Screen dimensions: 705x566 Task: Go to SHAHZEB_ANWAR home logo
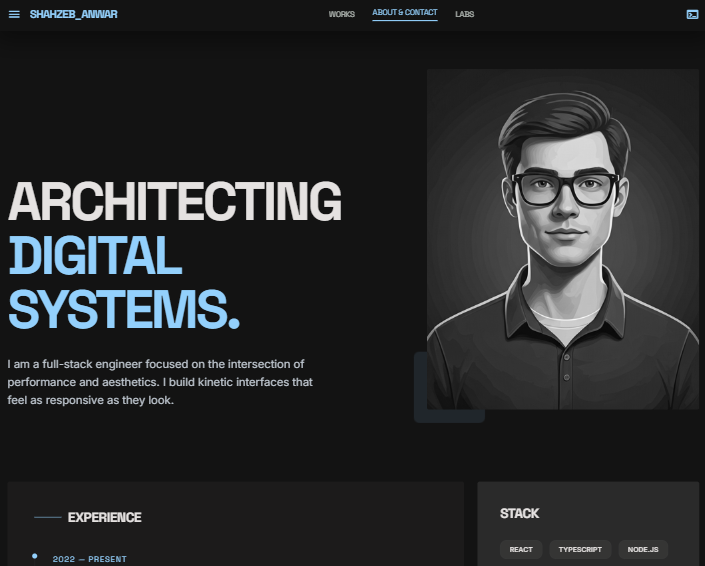pos(74,14)
